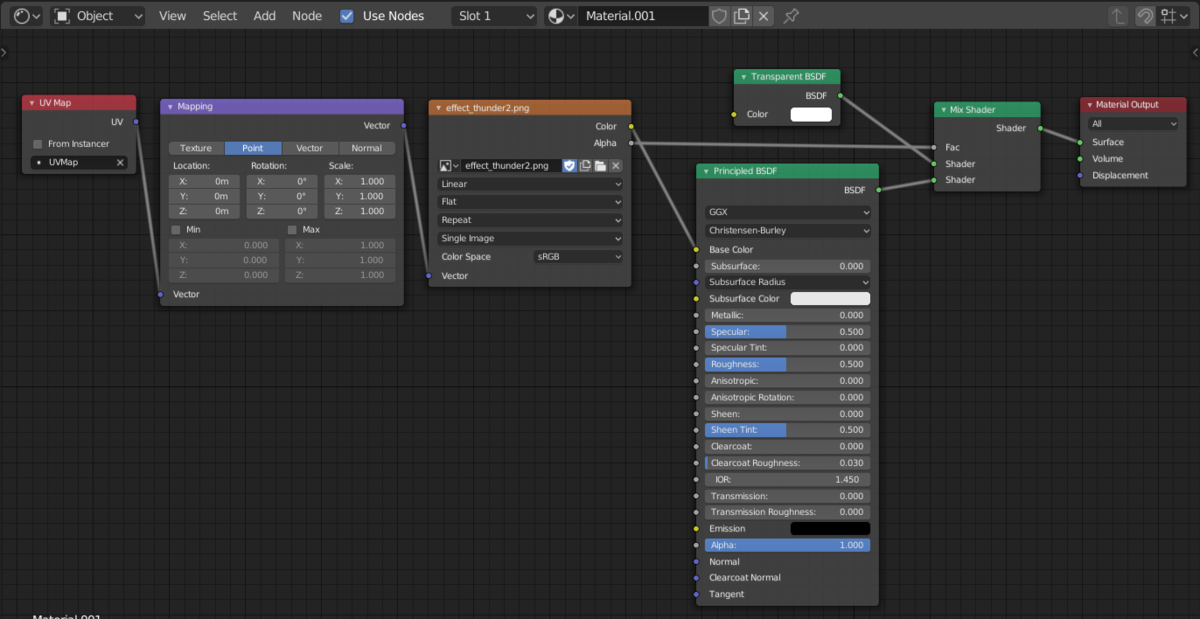Screen dimensions: 1200x619
Task: Collapse the Principled BSDF node
Action: tap(706, 172)
